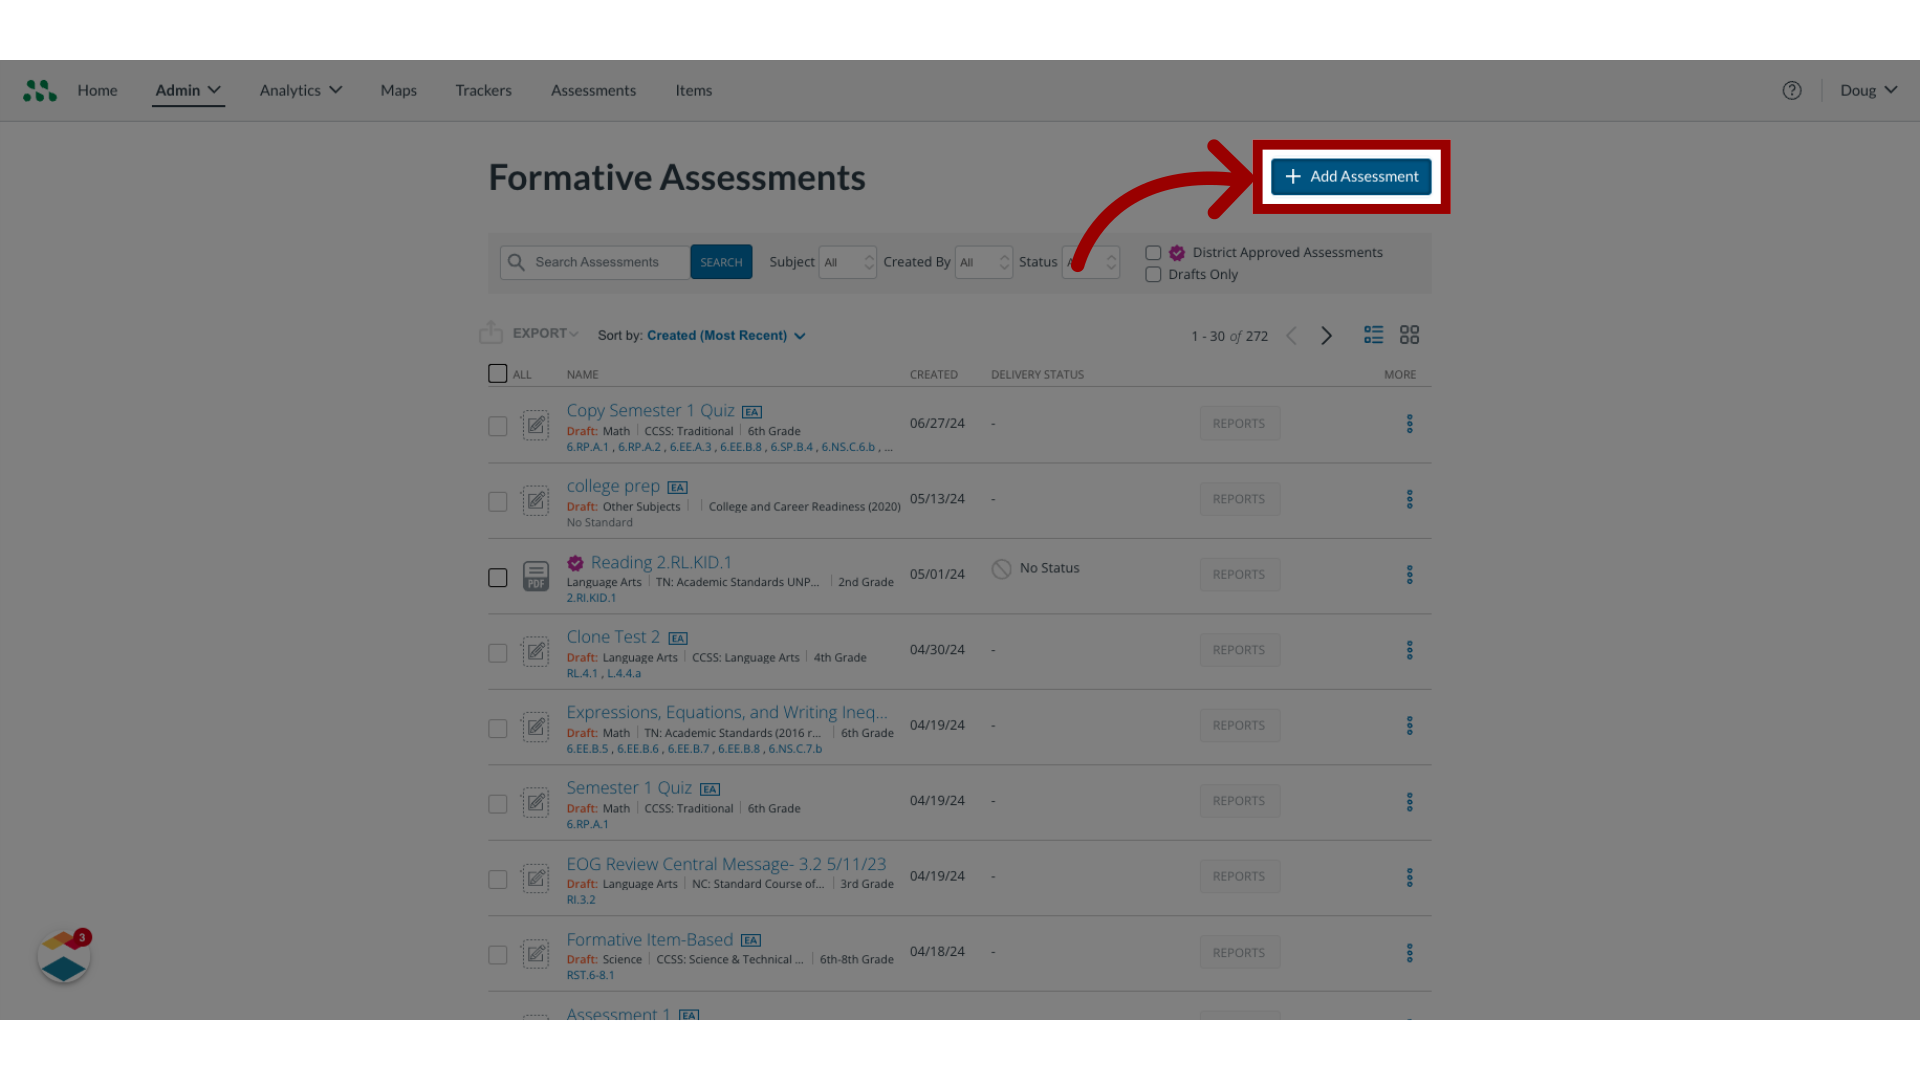1920x1080 pixels.
Task: Click the edit icon for Formative Item-Based
Action: click(535, 952)
